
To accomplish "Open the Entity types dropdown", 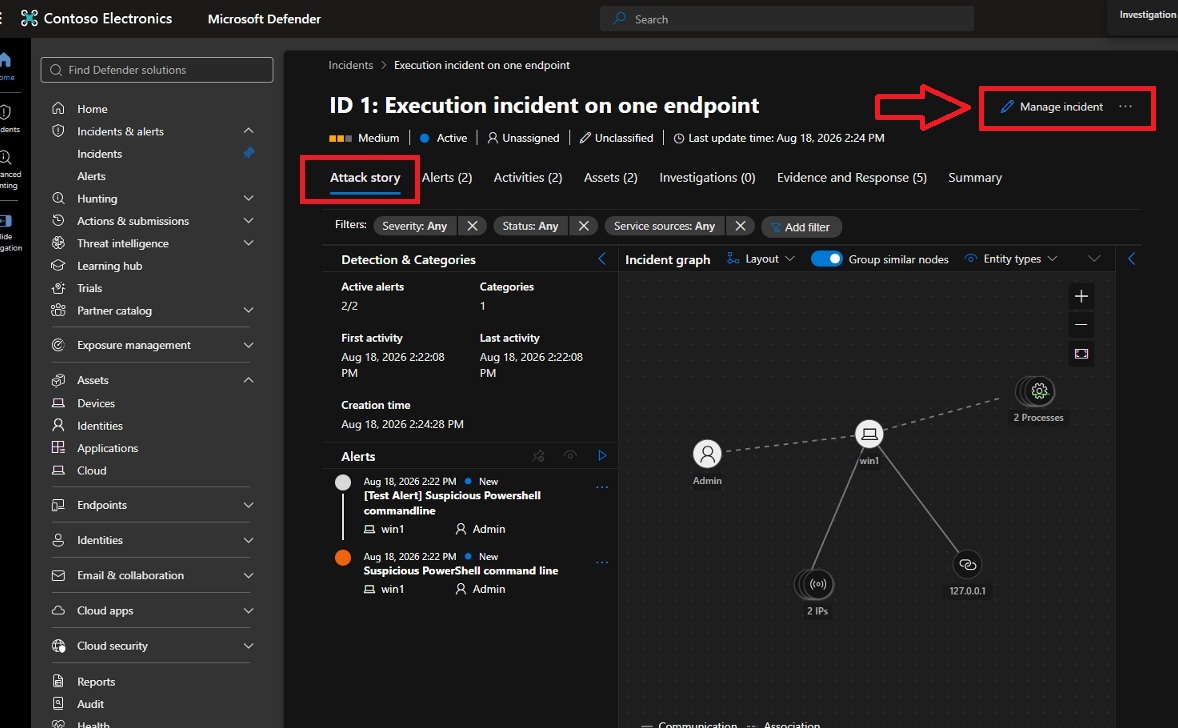I will tap(1011, 258).
